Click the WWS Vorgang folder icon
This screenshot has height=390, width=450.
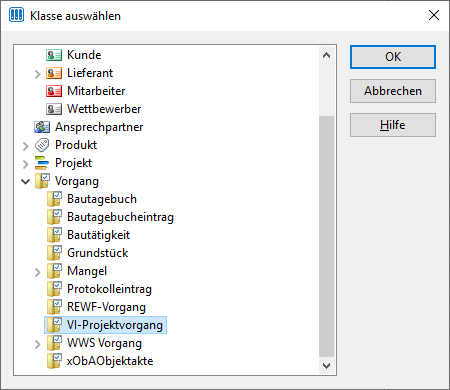pyautogui.click(x=54, y=343)
